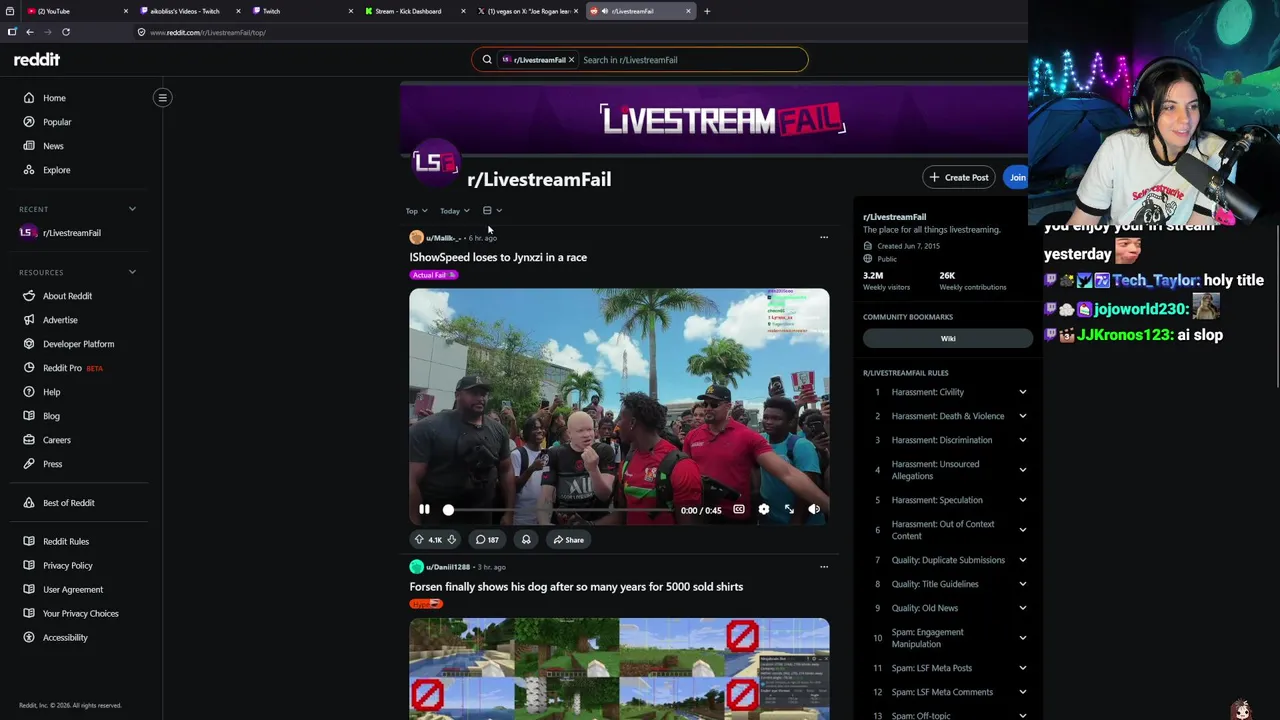Open the Today time range dropdown
Image resolution: width=1280 pixels, height=720 pixels.
(455, 211)
